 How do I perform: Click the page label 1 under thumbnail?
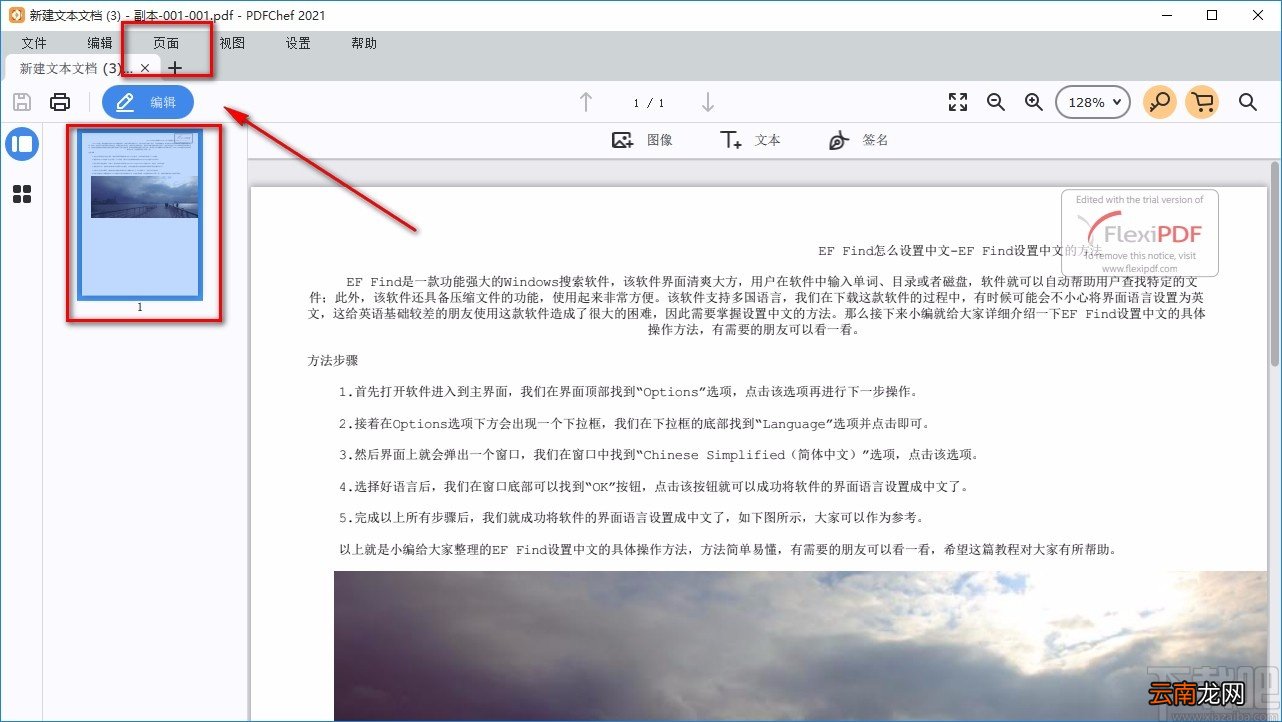click(140, 307)
